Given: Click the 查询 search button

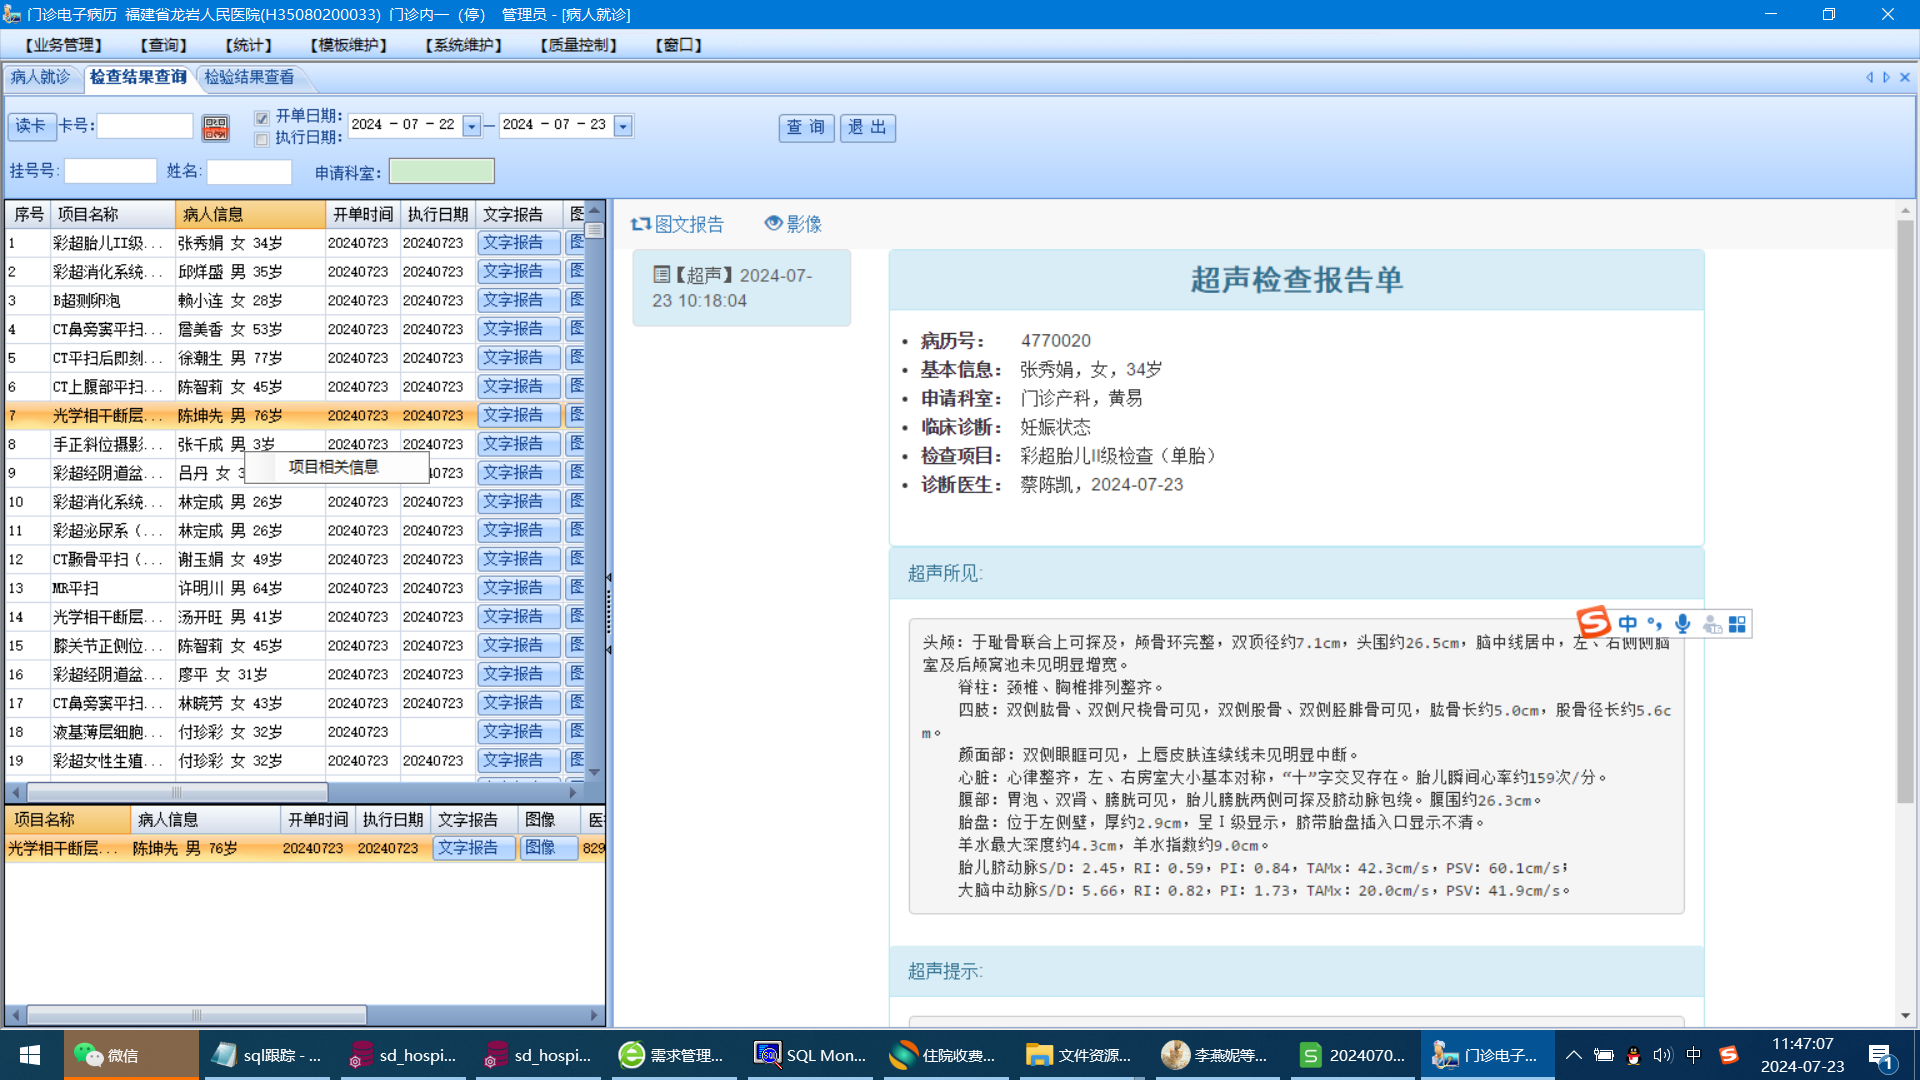Looking at the screenshot, I should tap(806, 127).
